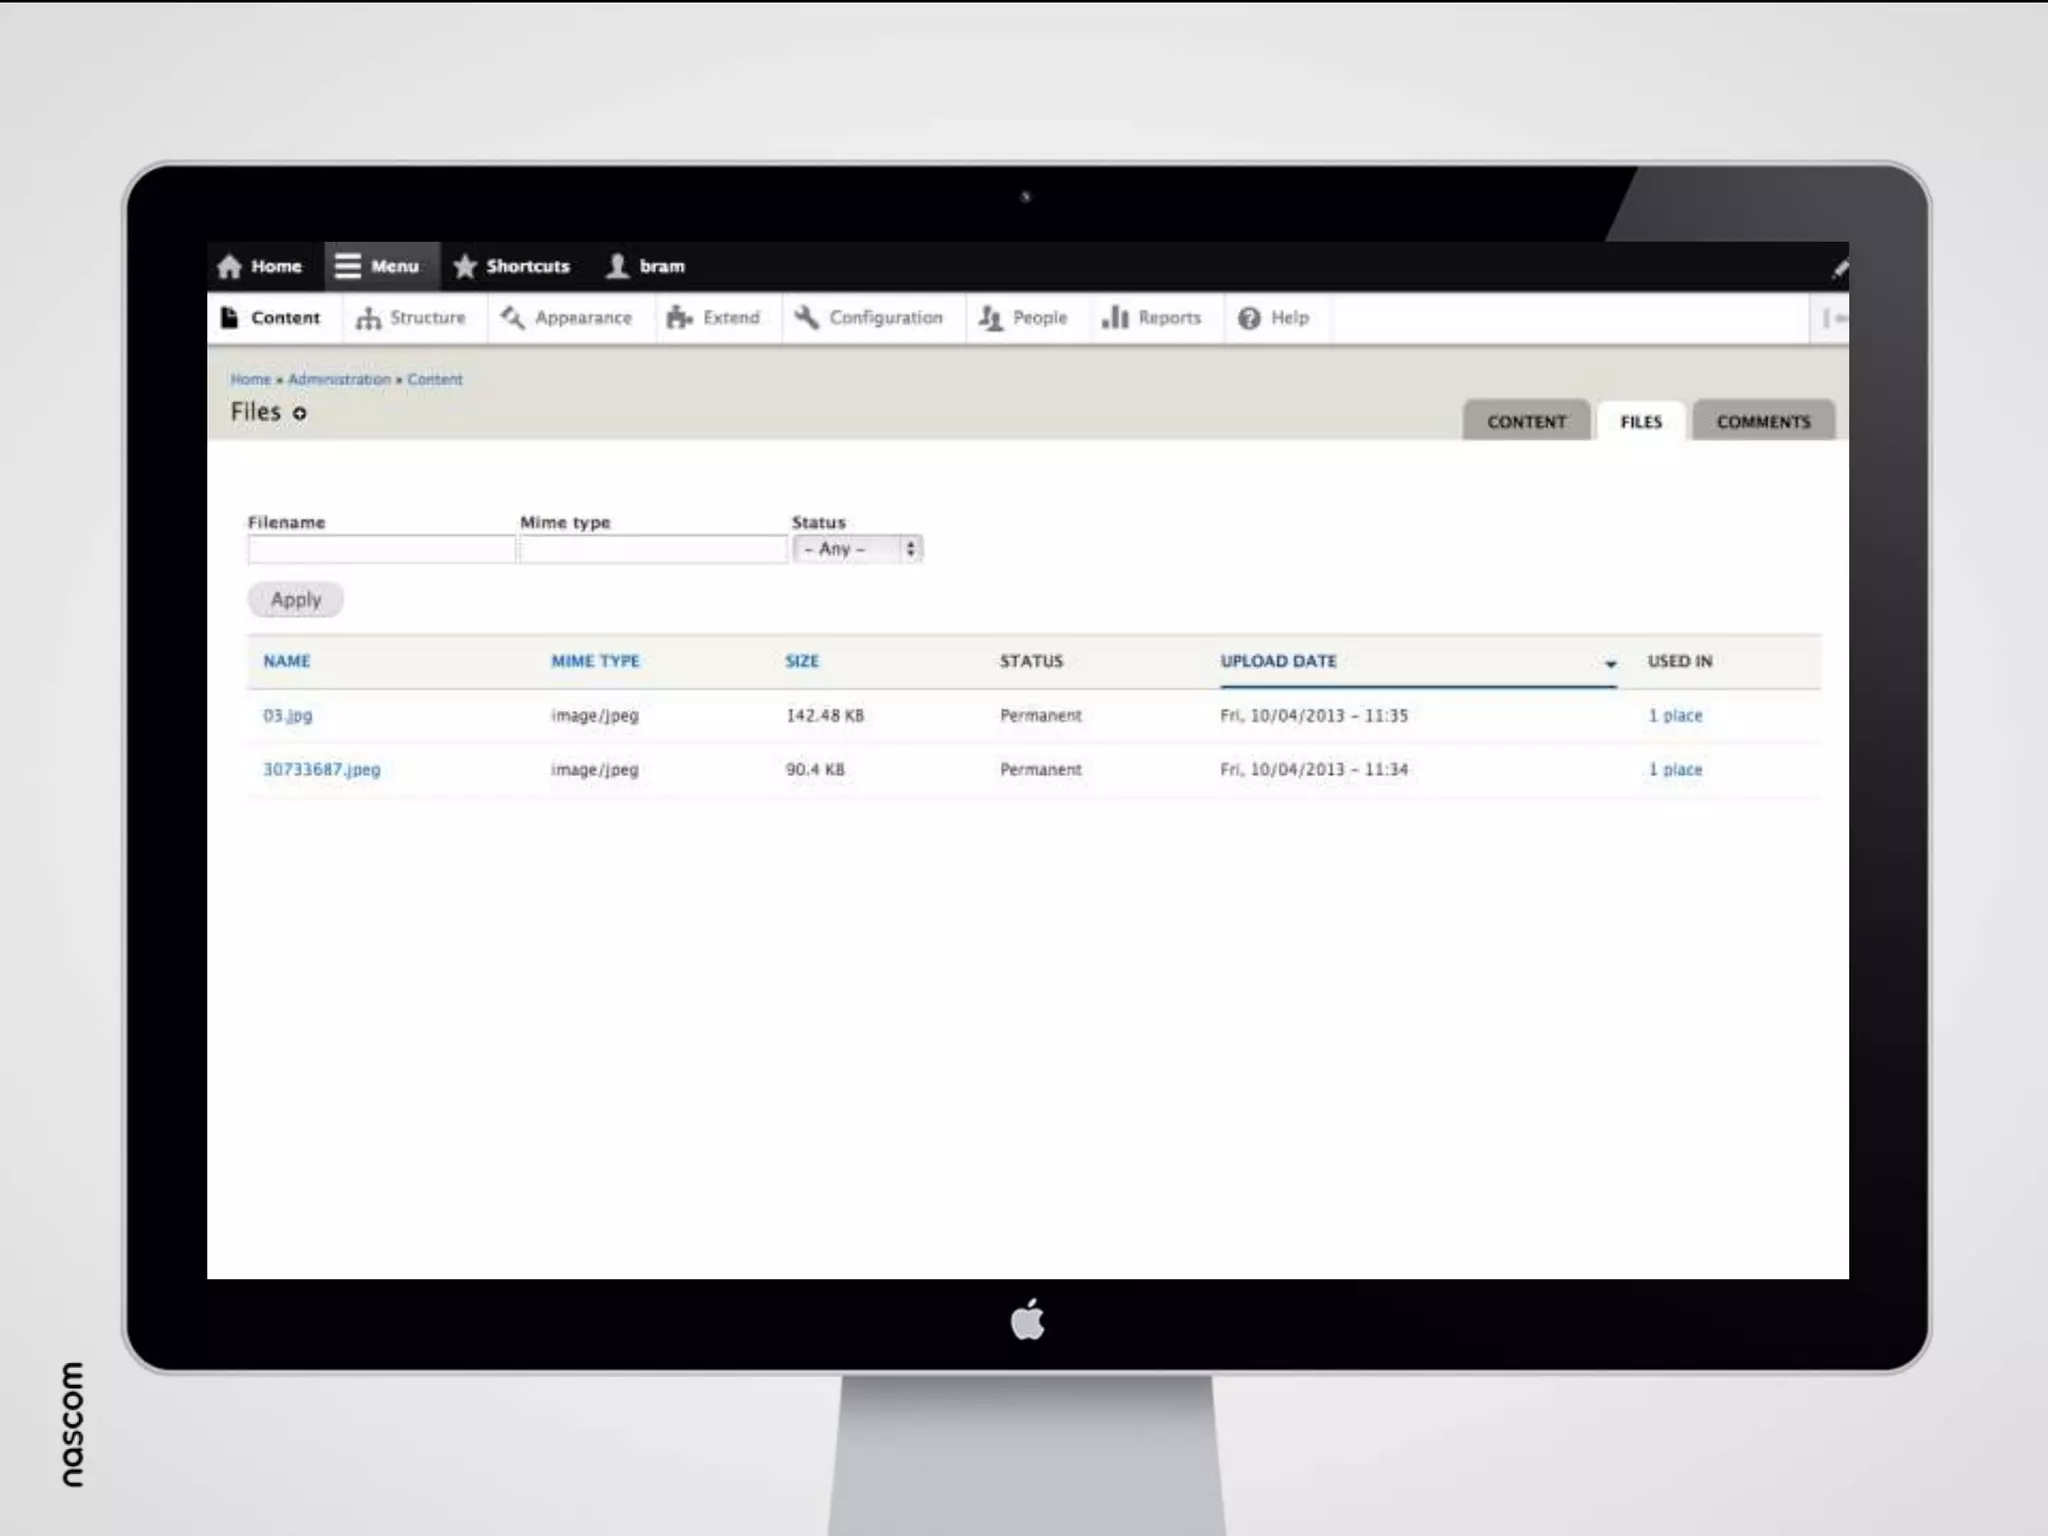Switch to the Content tab
This screenshot has height=1536, width=2048.
coord(1526,422)
